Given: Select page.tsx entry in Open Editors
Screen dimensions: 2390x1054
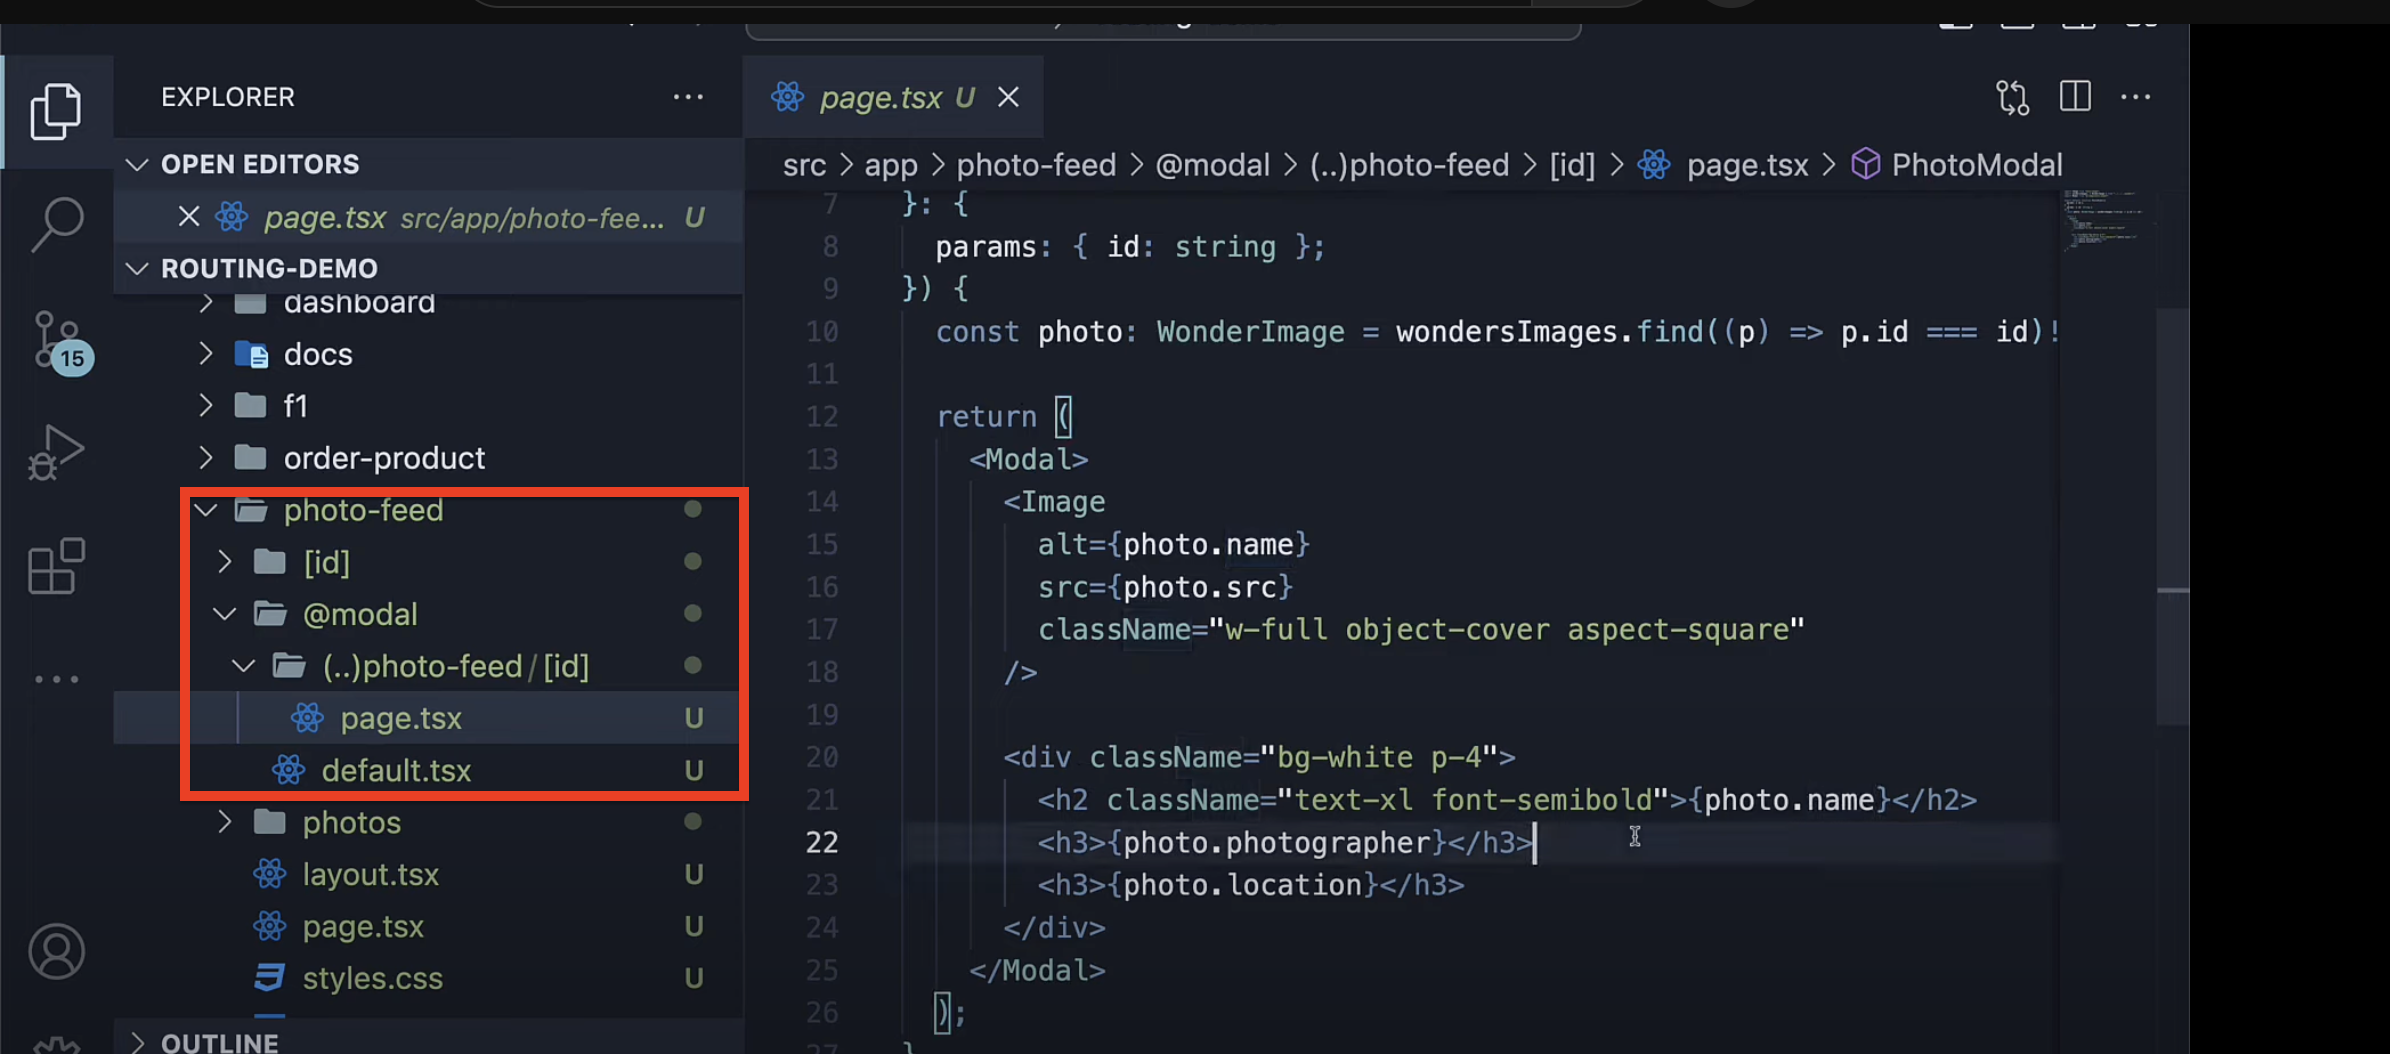Looking at the screenshot, I should tap(428, 216).
